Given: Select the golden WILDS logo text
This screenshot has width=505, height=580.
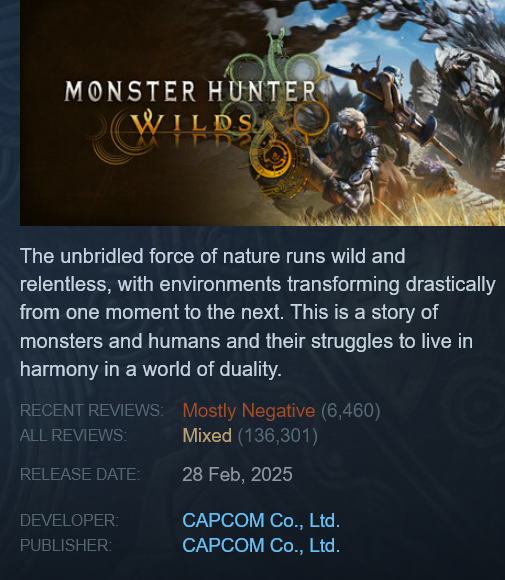Looking at the screenshot, I should click(x=191, y=123).
